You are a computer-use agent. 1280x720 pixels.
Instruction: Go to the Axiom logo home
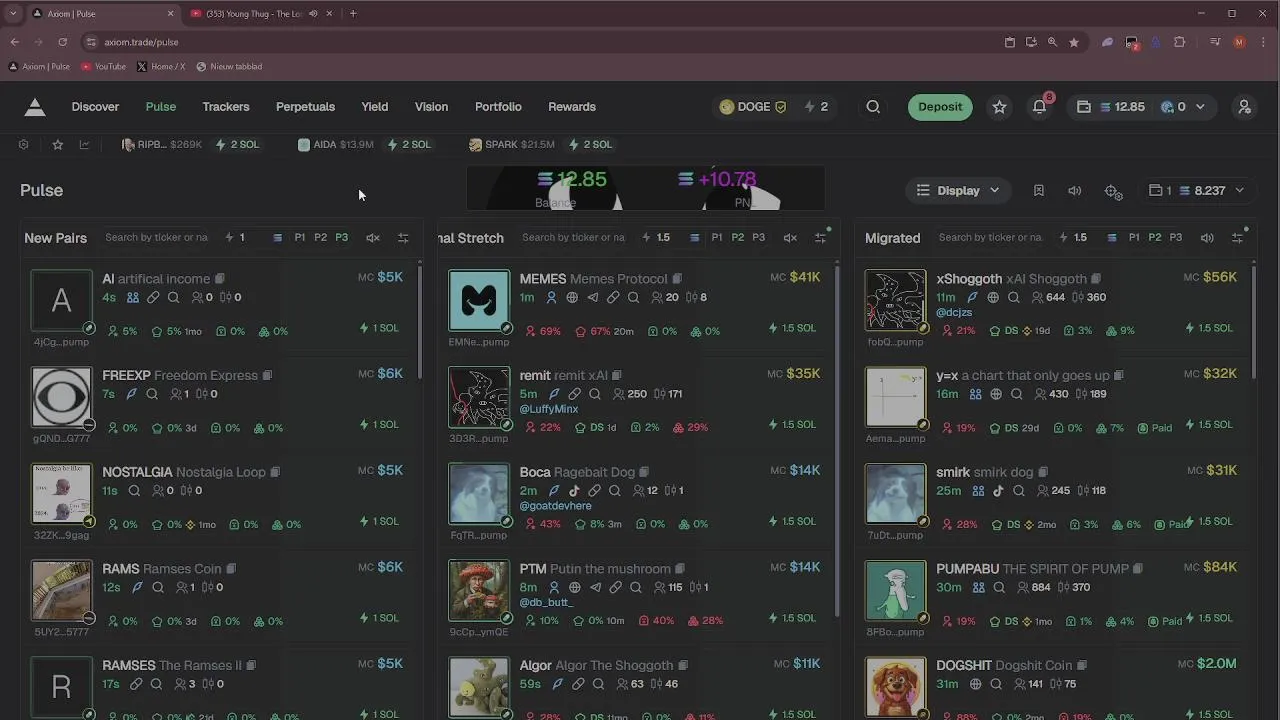[x=35, y=107]
